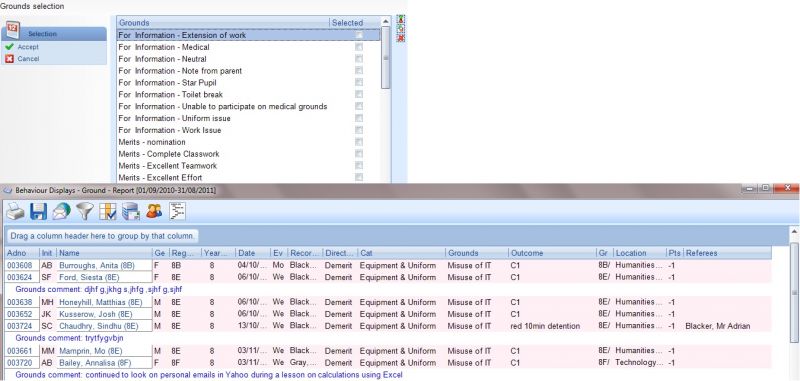Image resolution: width=800 pixels, height=381 pixels.
Task: Click the top select-all icon beside the grounds list
Action: (401, 19)
